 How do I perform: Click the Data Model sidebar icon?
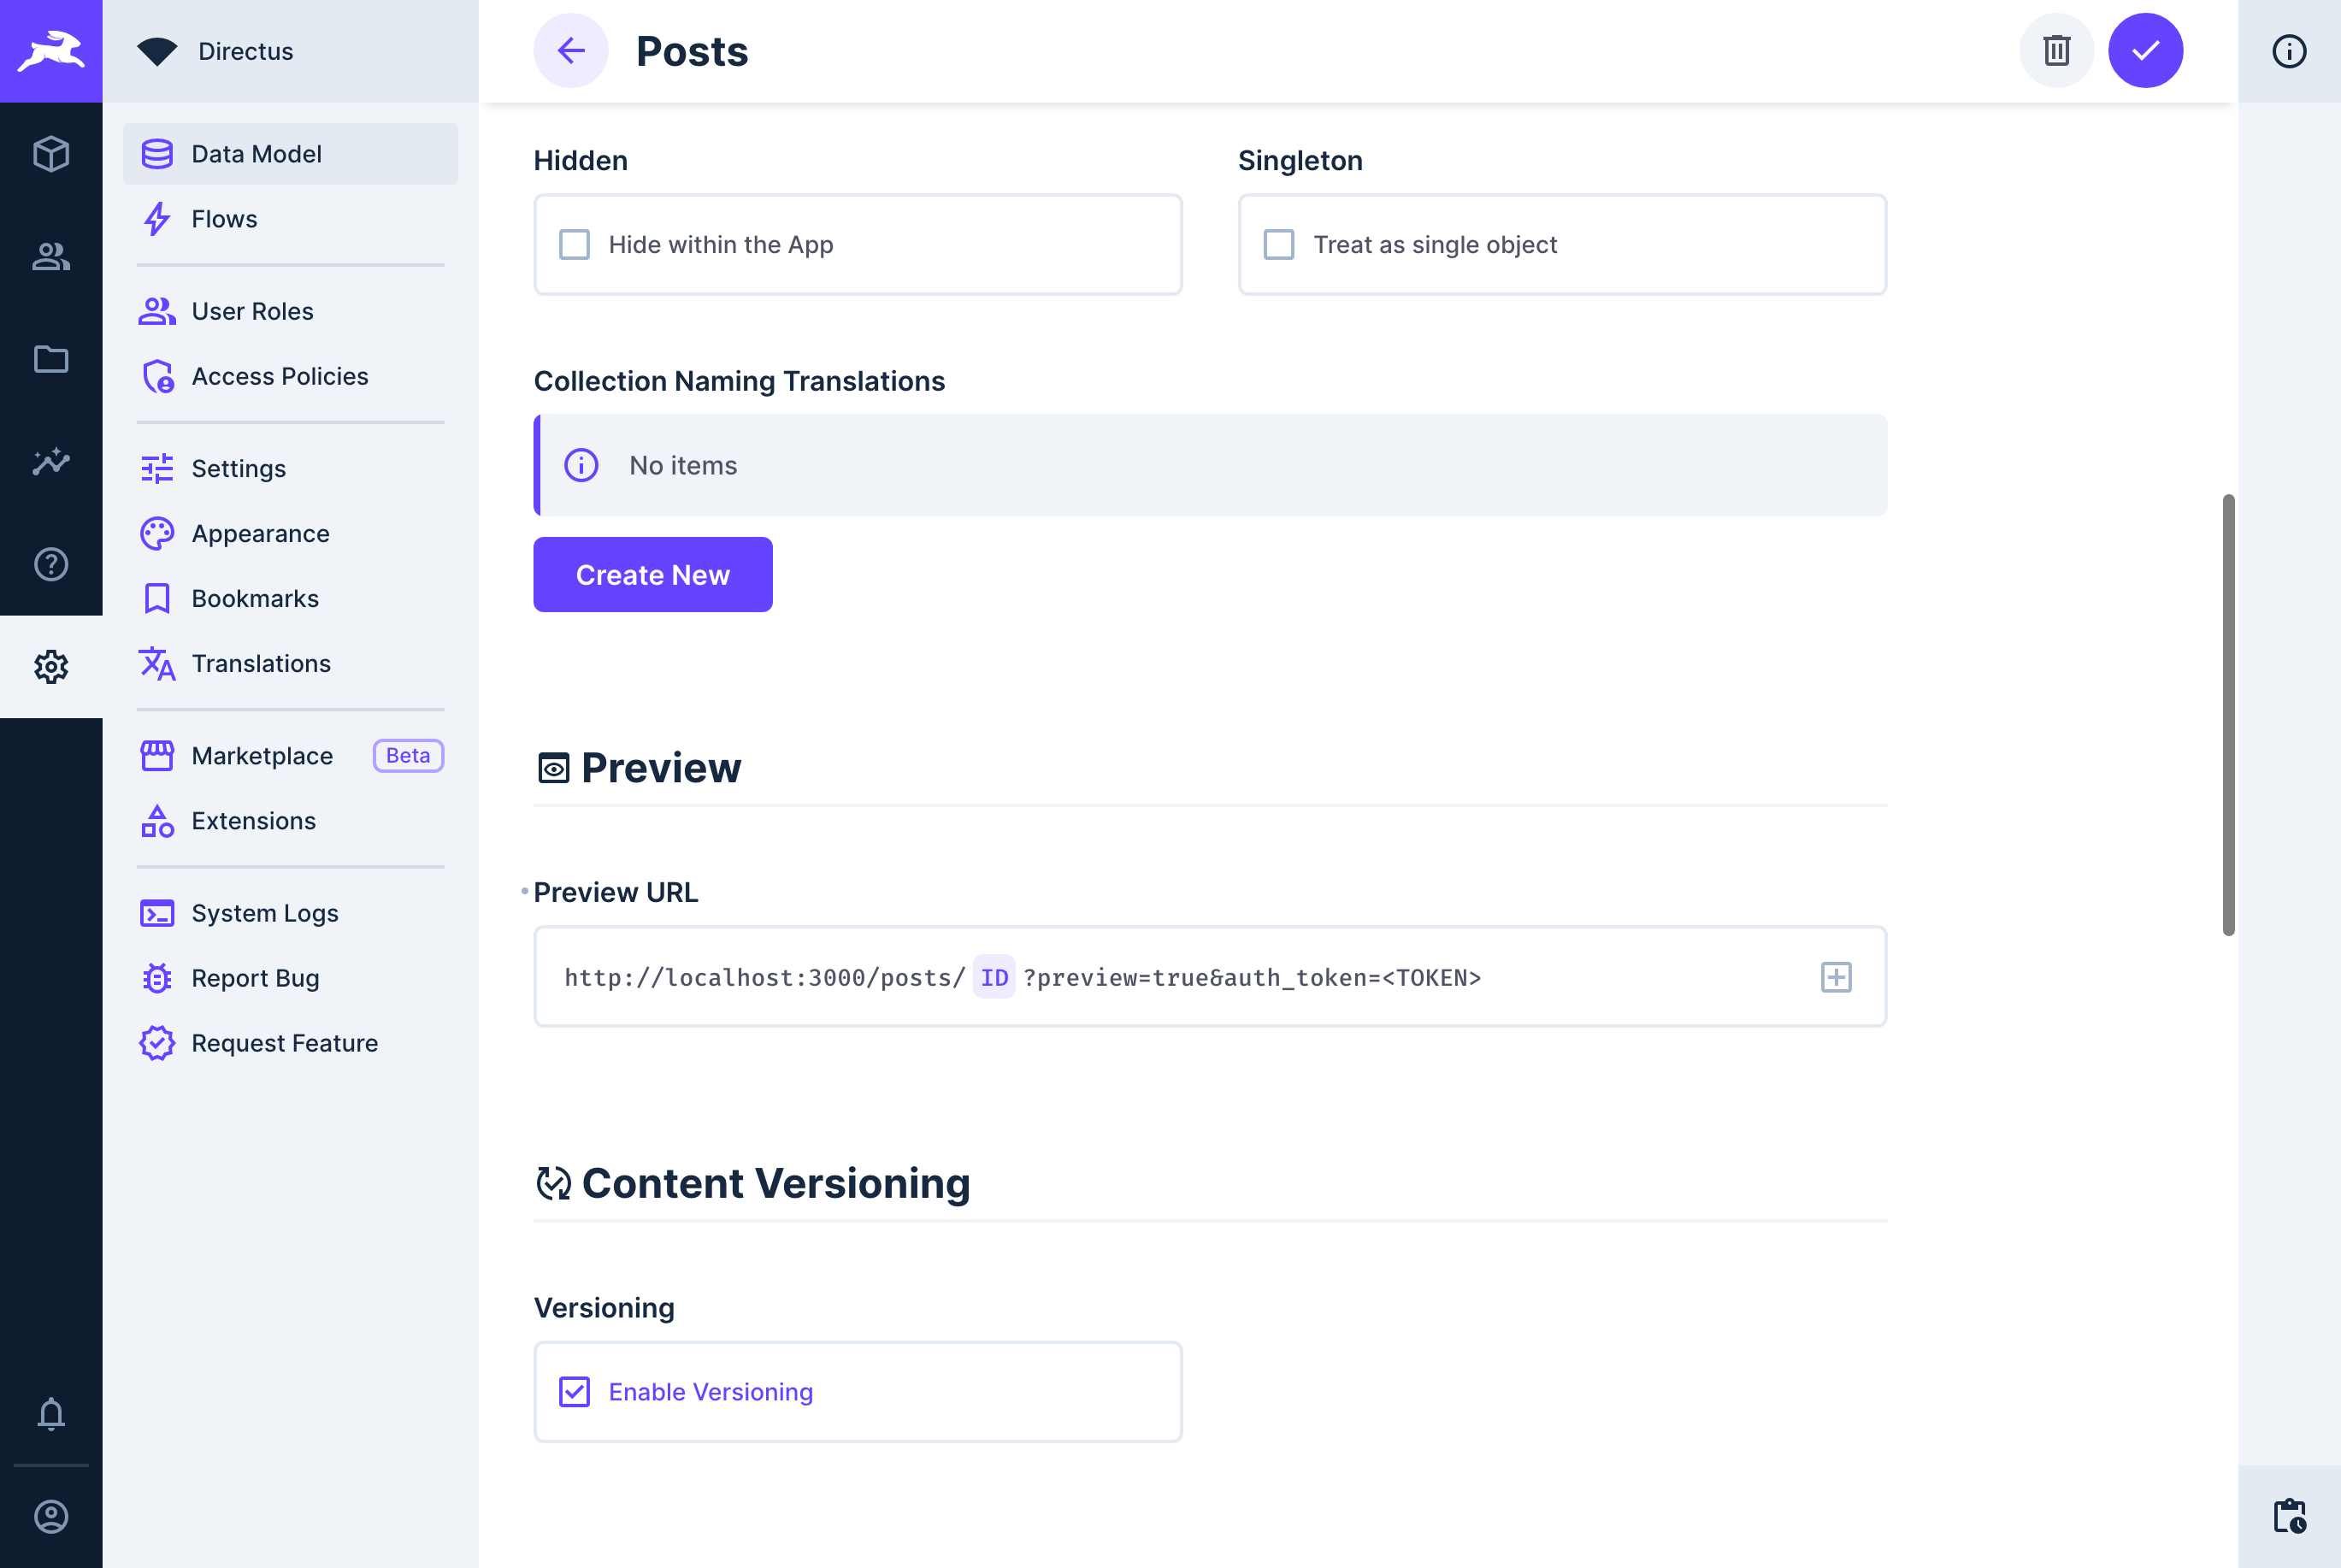[x=157, y=152]
